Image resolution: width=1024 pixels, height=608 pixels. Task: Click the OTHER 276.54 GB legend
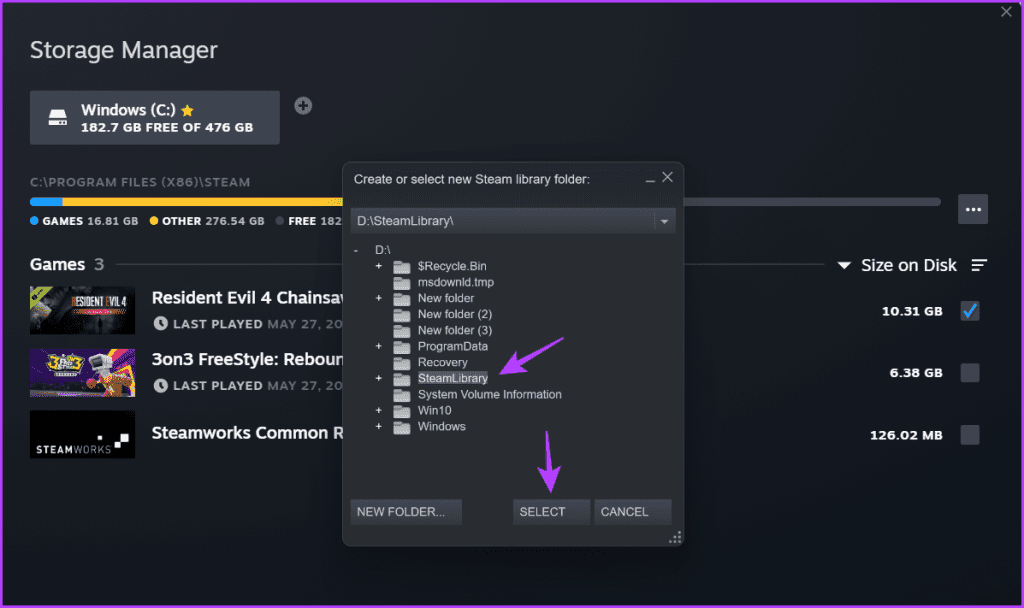click(207, 221)
